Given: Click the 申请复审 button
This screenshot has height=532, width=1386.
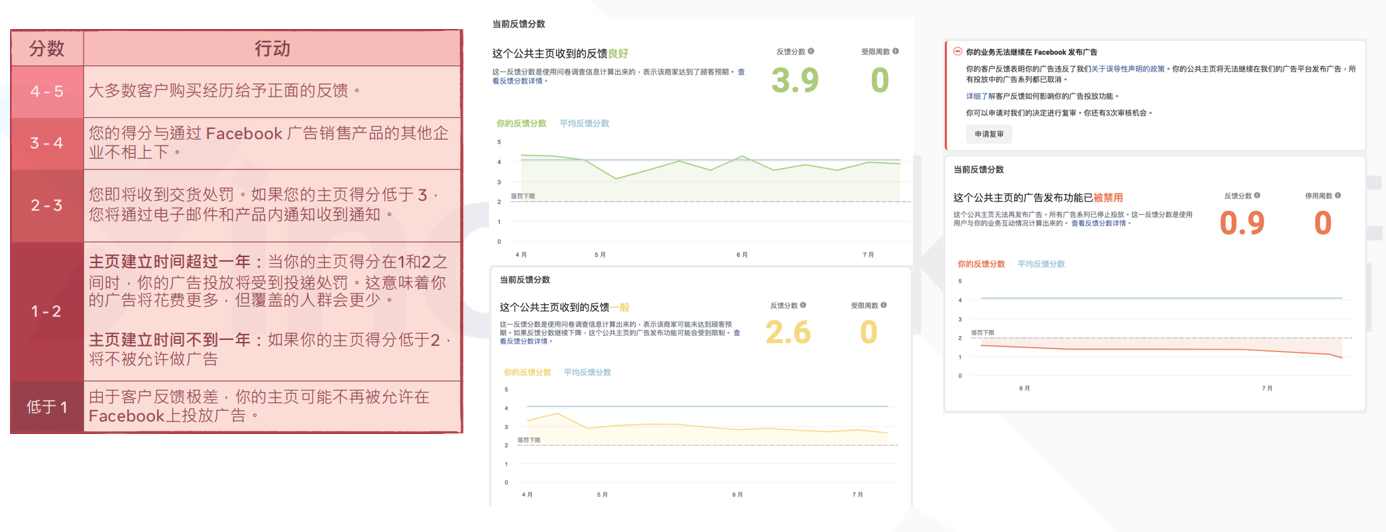Looking at the screenshot, I should pos(989,134).
